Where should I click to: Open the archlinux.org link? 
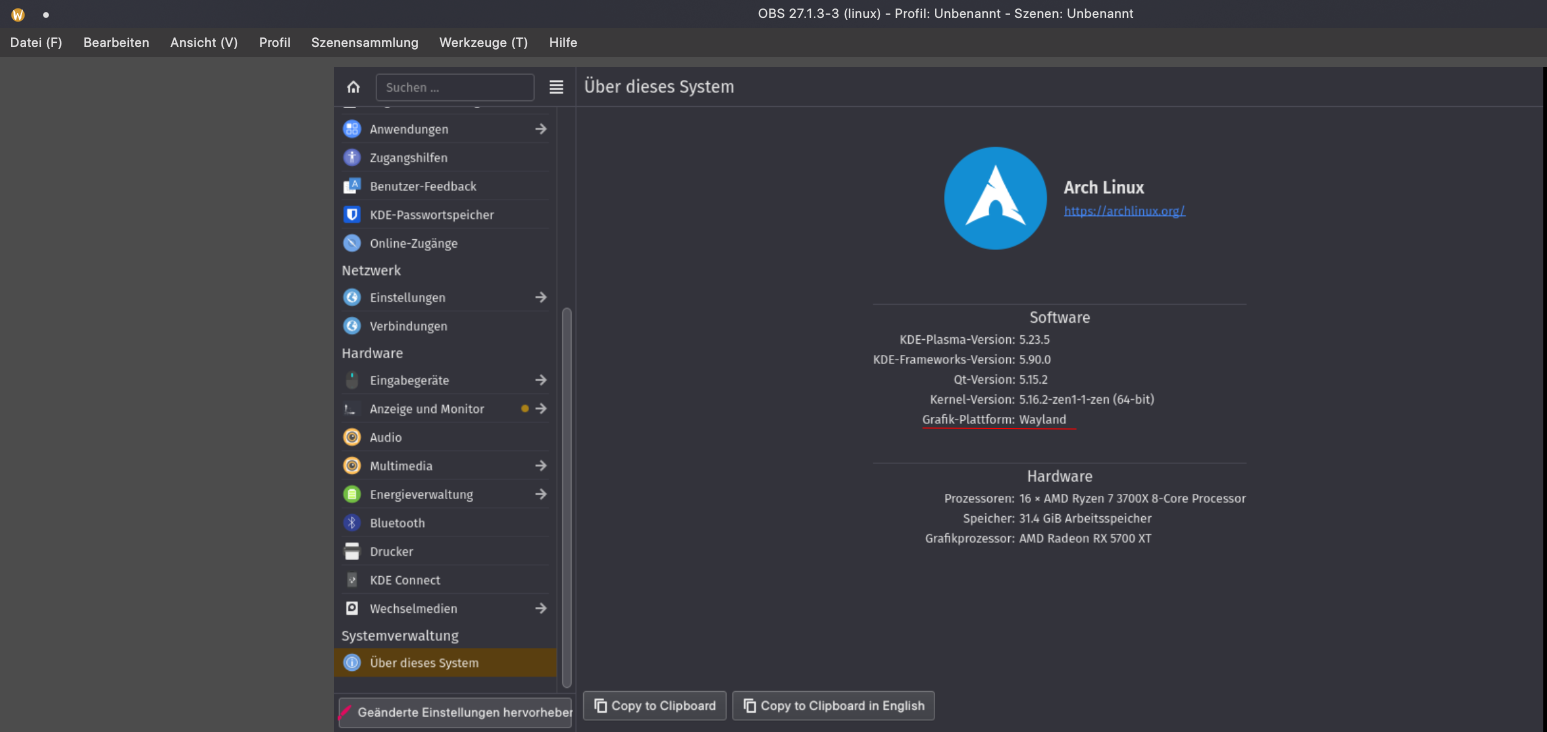coord(1124,211)
